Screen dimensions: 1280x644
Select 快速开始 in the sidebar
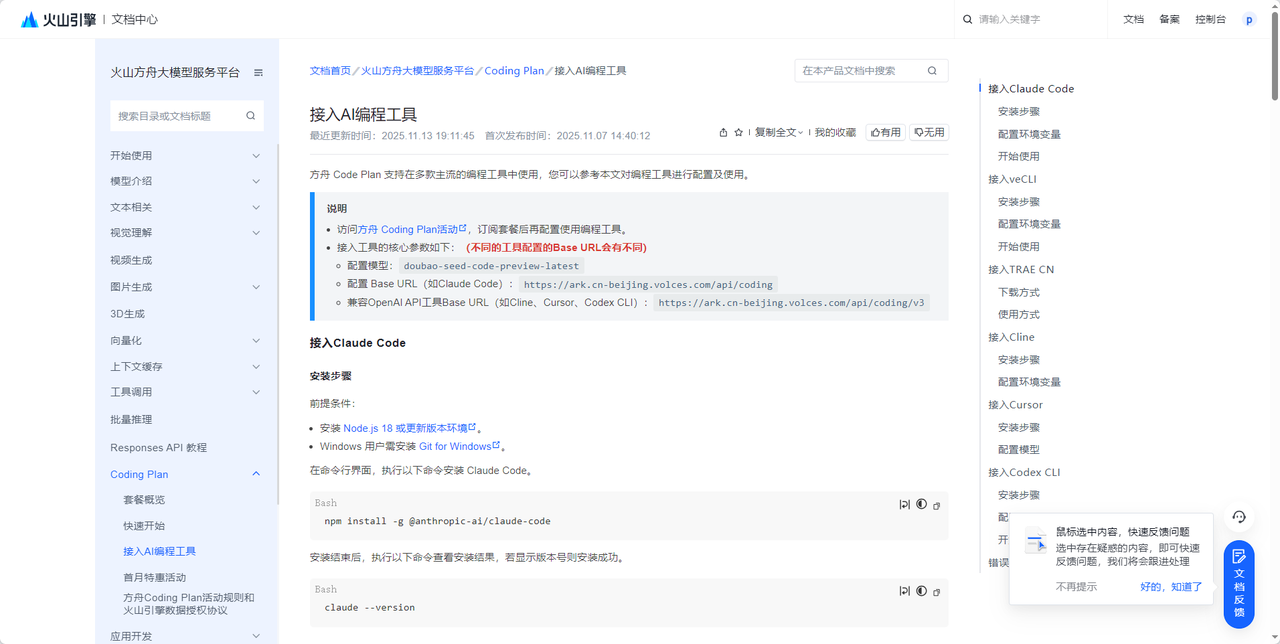[x=144, y=525]
